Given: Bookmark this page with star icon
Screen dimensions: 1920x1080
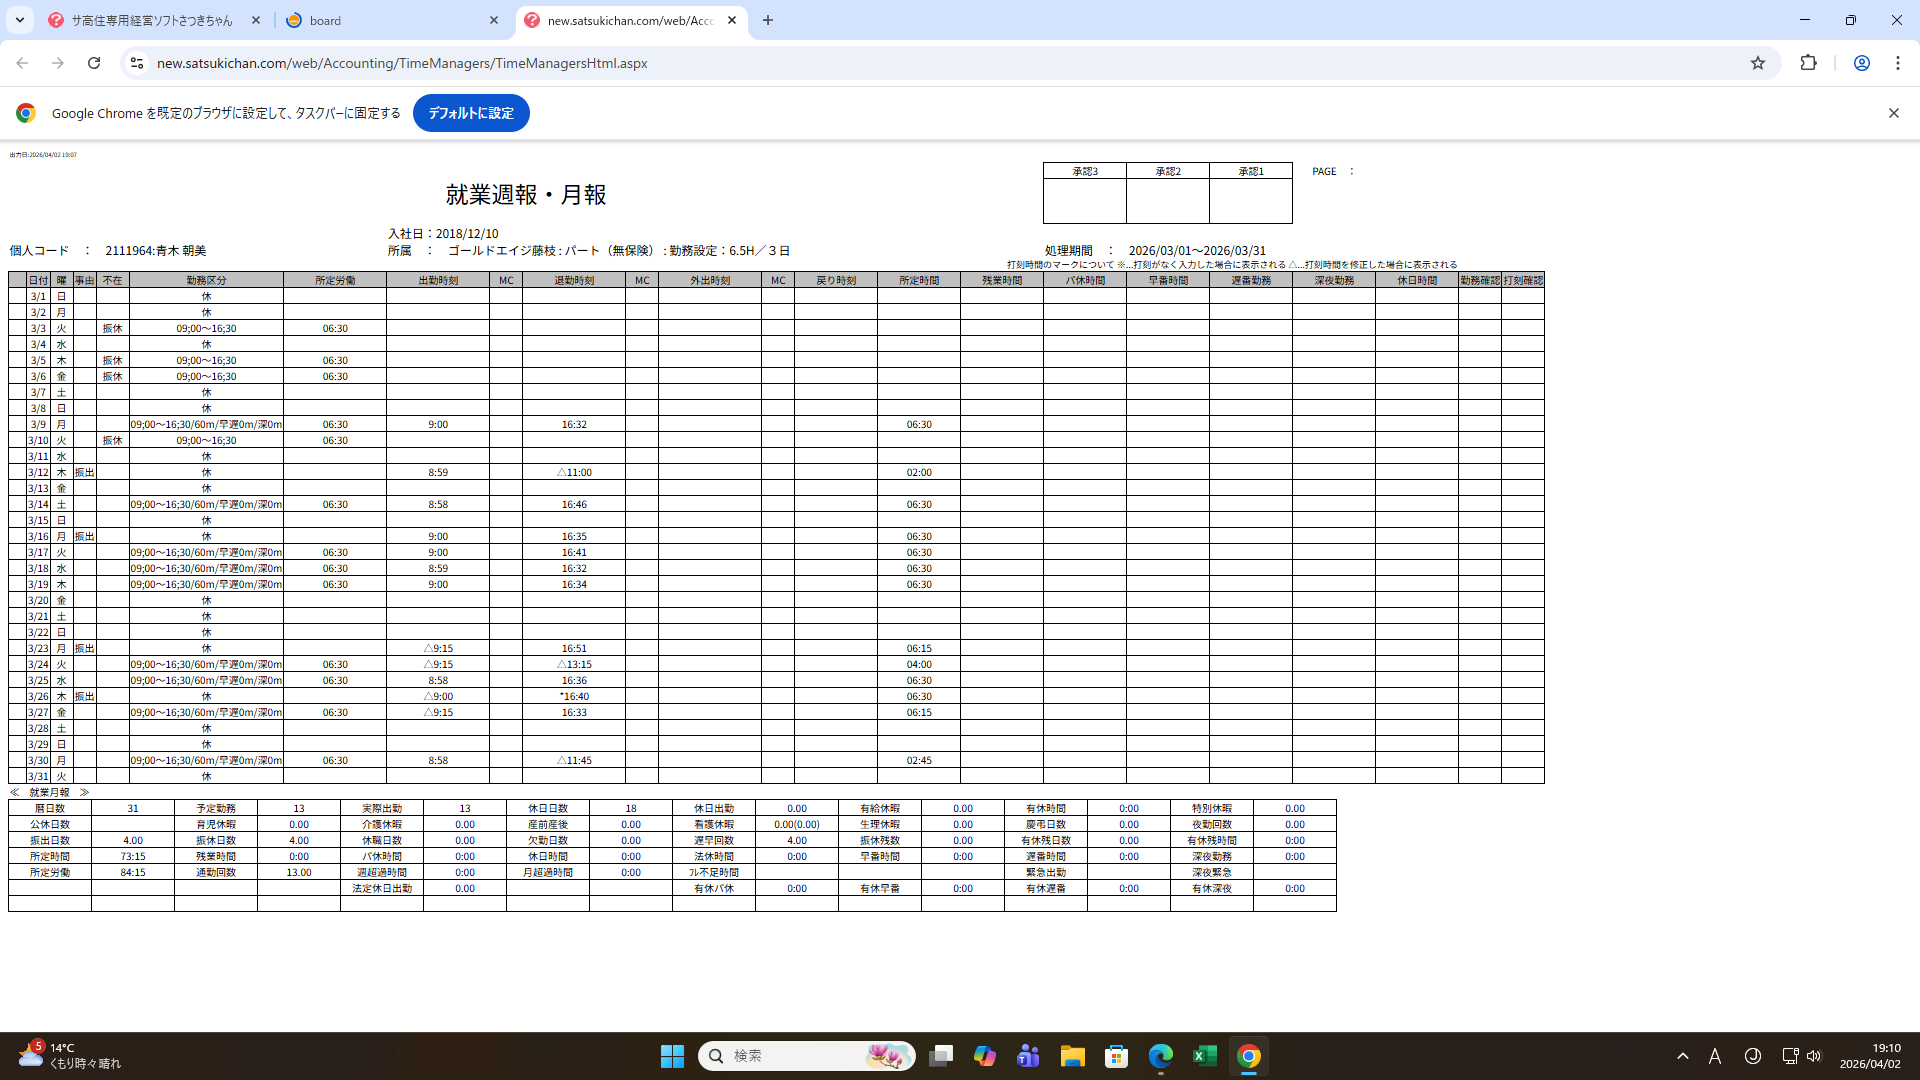Looking at the screenshot, I should pos(1758,63).
